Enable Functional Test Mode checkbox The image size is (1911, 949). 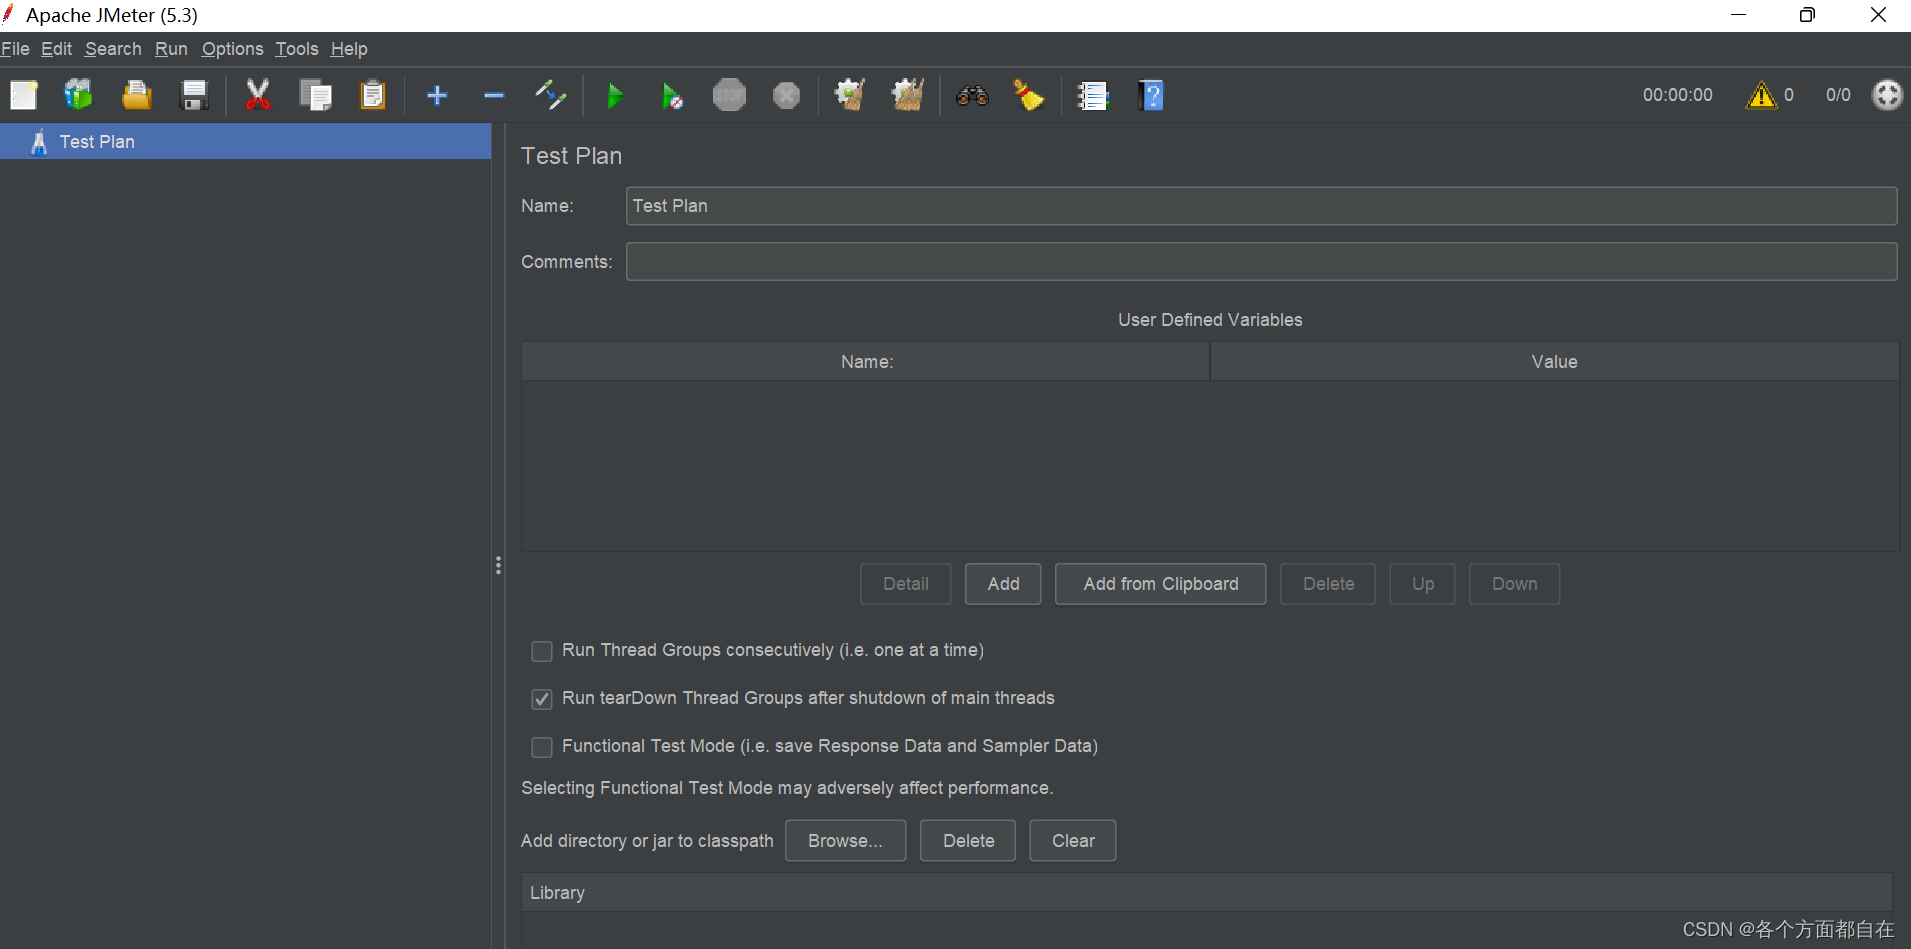(542, 747)
